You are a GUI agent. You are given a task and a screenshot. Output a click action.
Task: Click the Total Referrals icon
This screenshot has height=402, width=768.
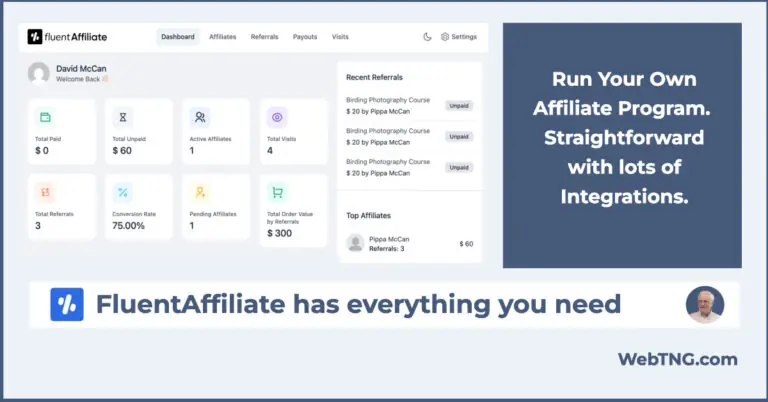click(45, 192)
